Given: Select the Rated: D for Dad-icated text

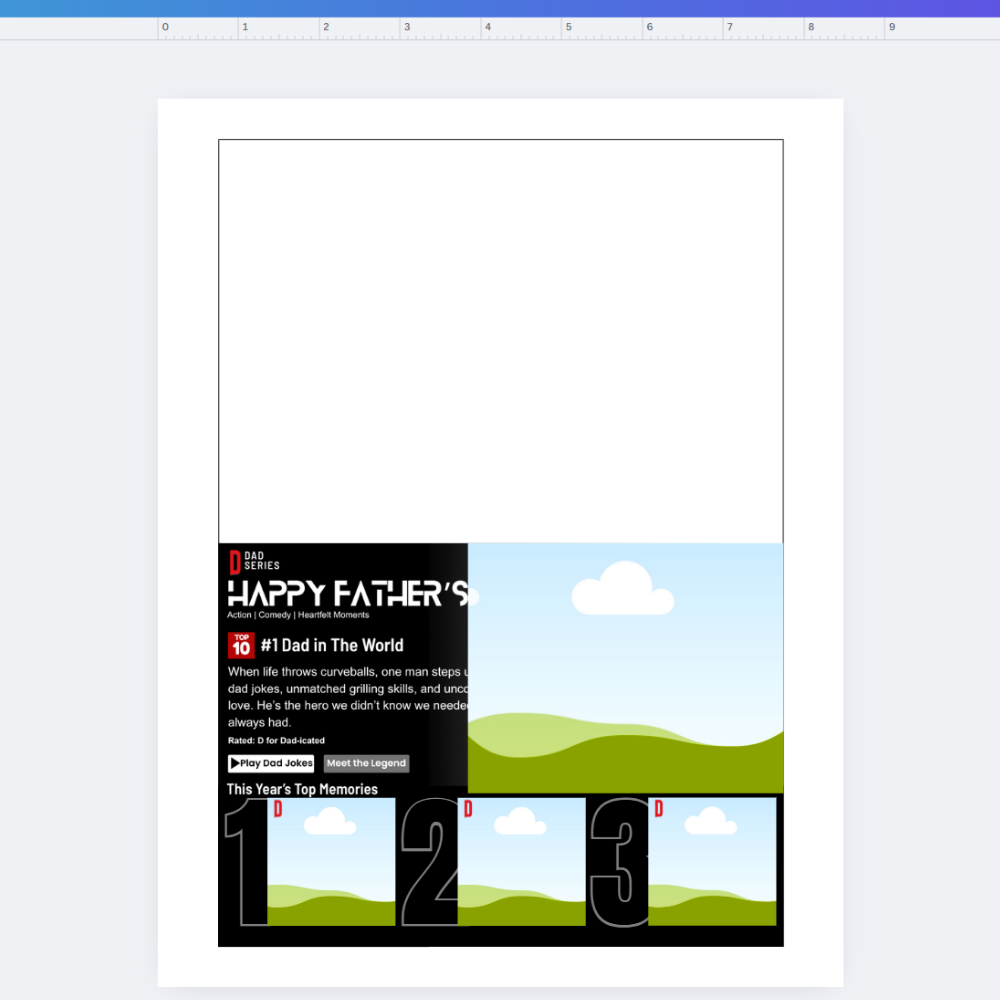Looking at the screenshot, I should click(276, 740).
